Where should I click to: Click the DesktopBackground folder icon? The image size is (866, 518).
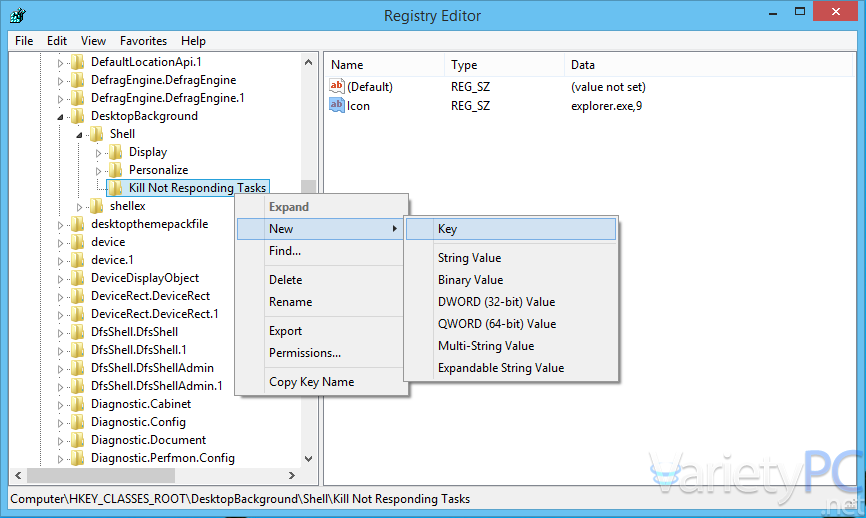click(x=78, y=116)
